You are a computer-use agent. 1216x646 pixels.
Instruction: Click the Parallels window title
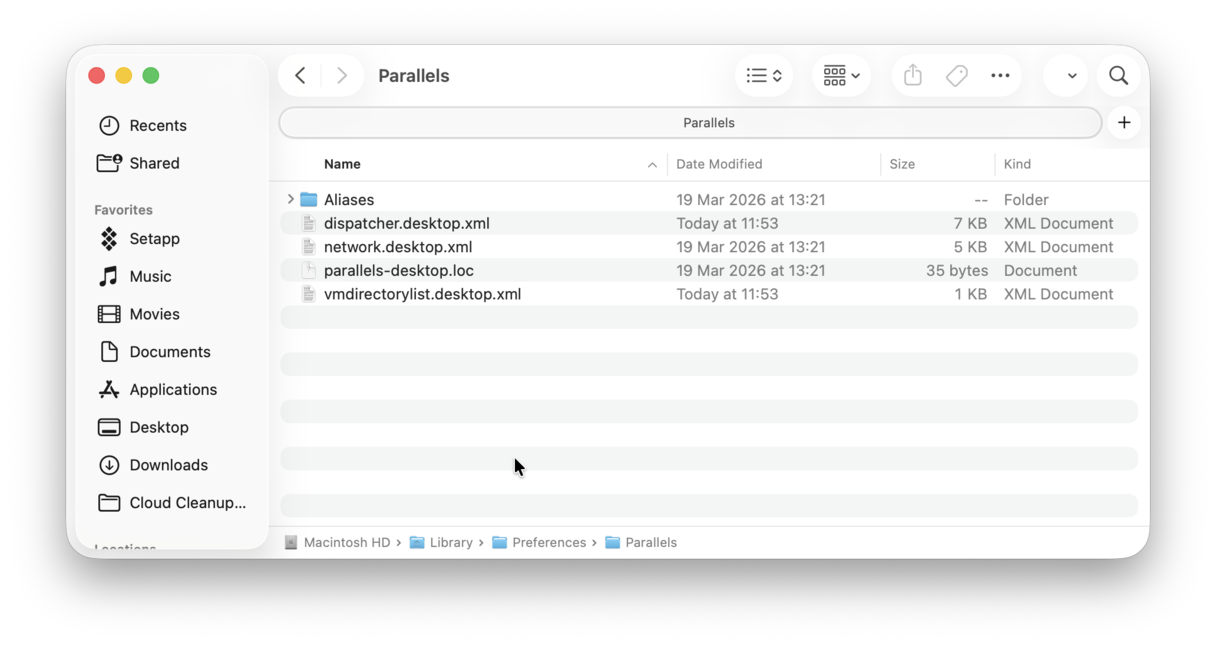coord(414,76)
